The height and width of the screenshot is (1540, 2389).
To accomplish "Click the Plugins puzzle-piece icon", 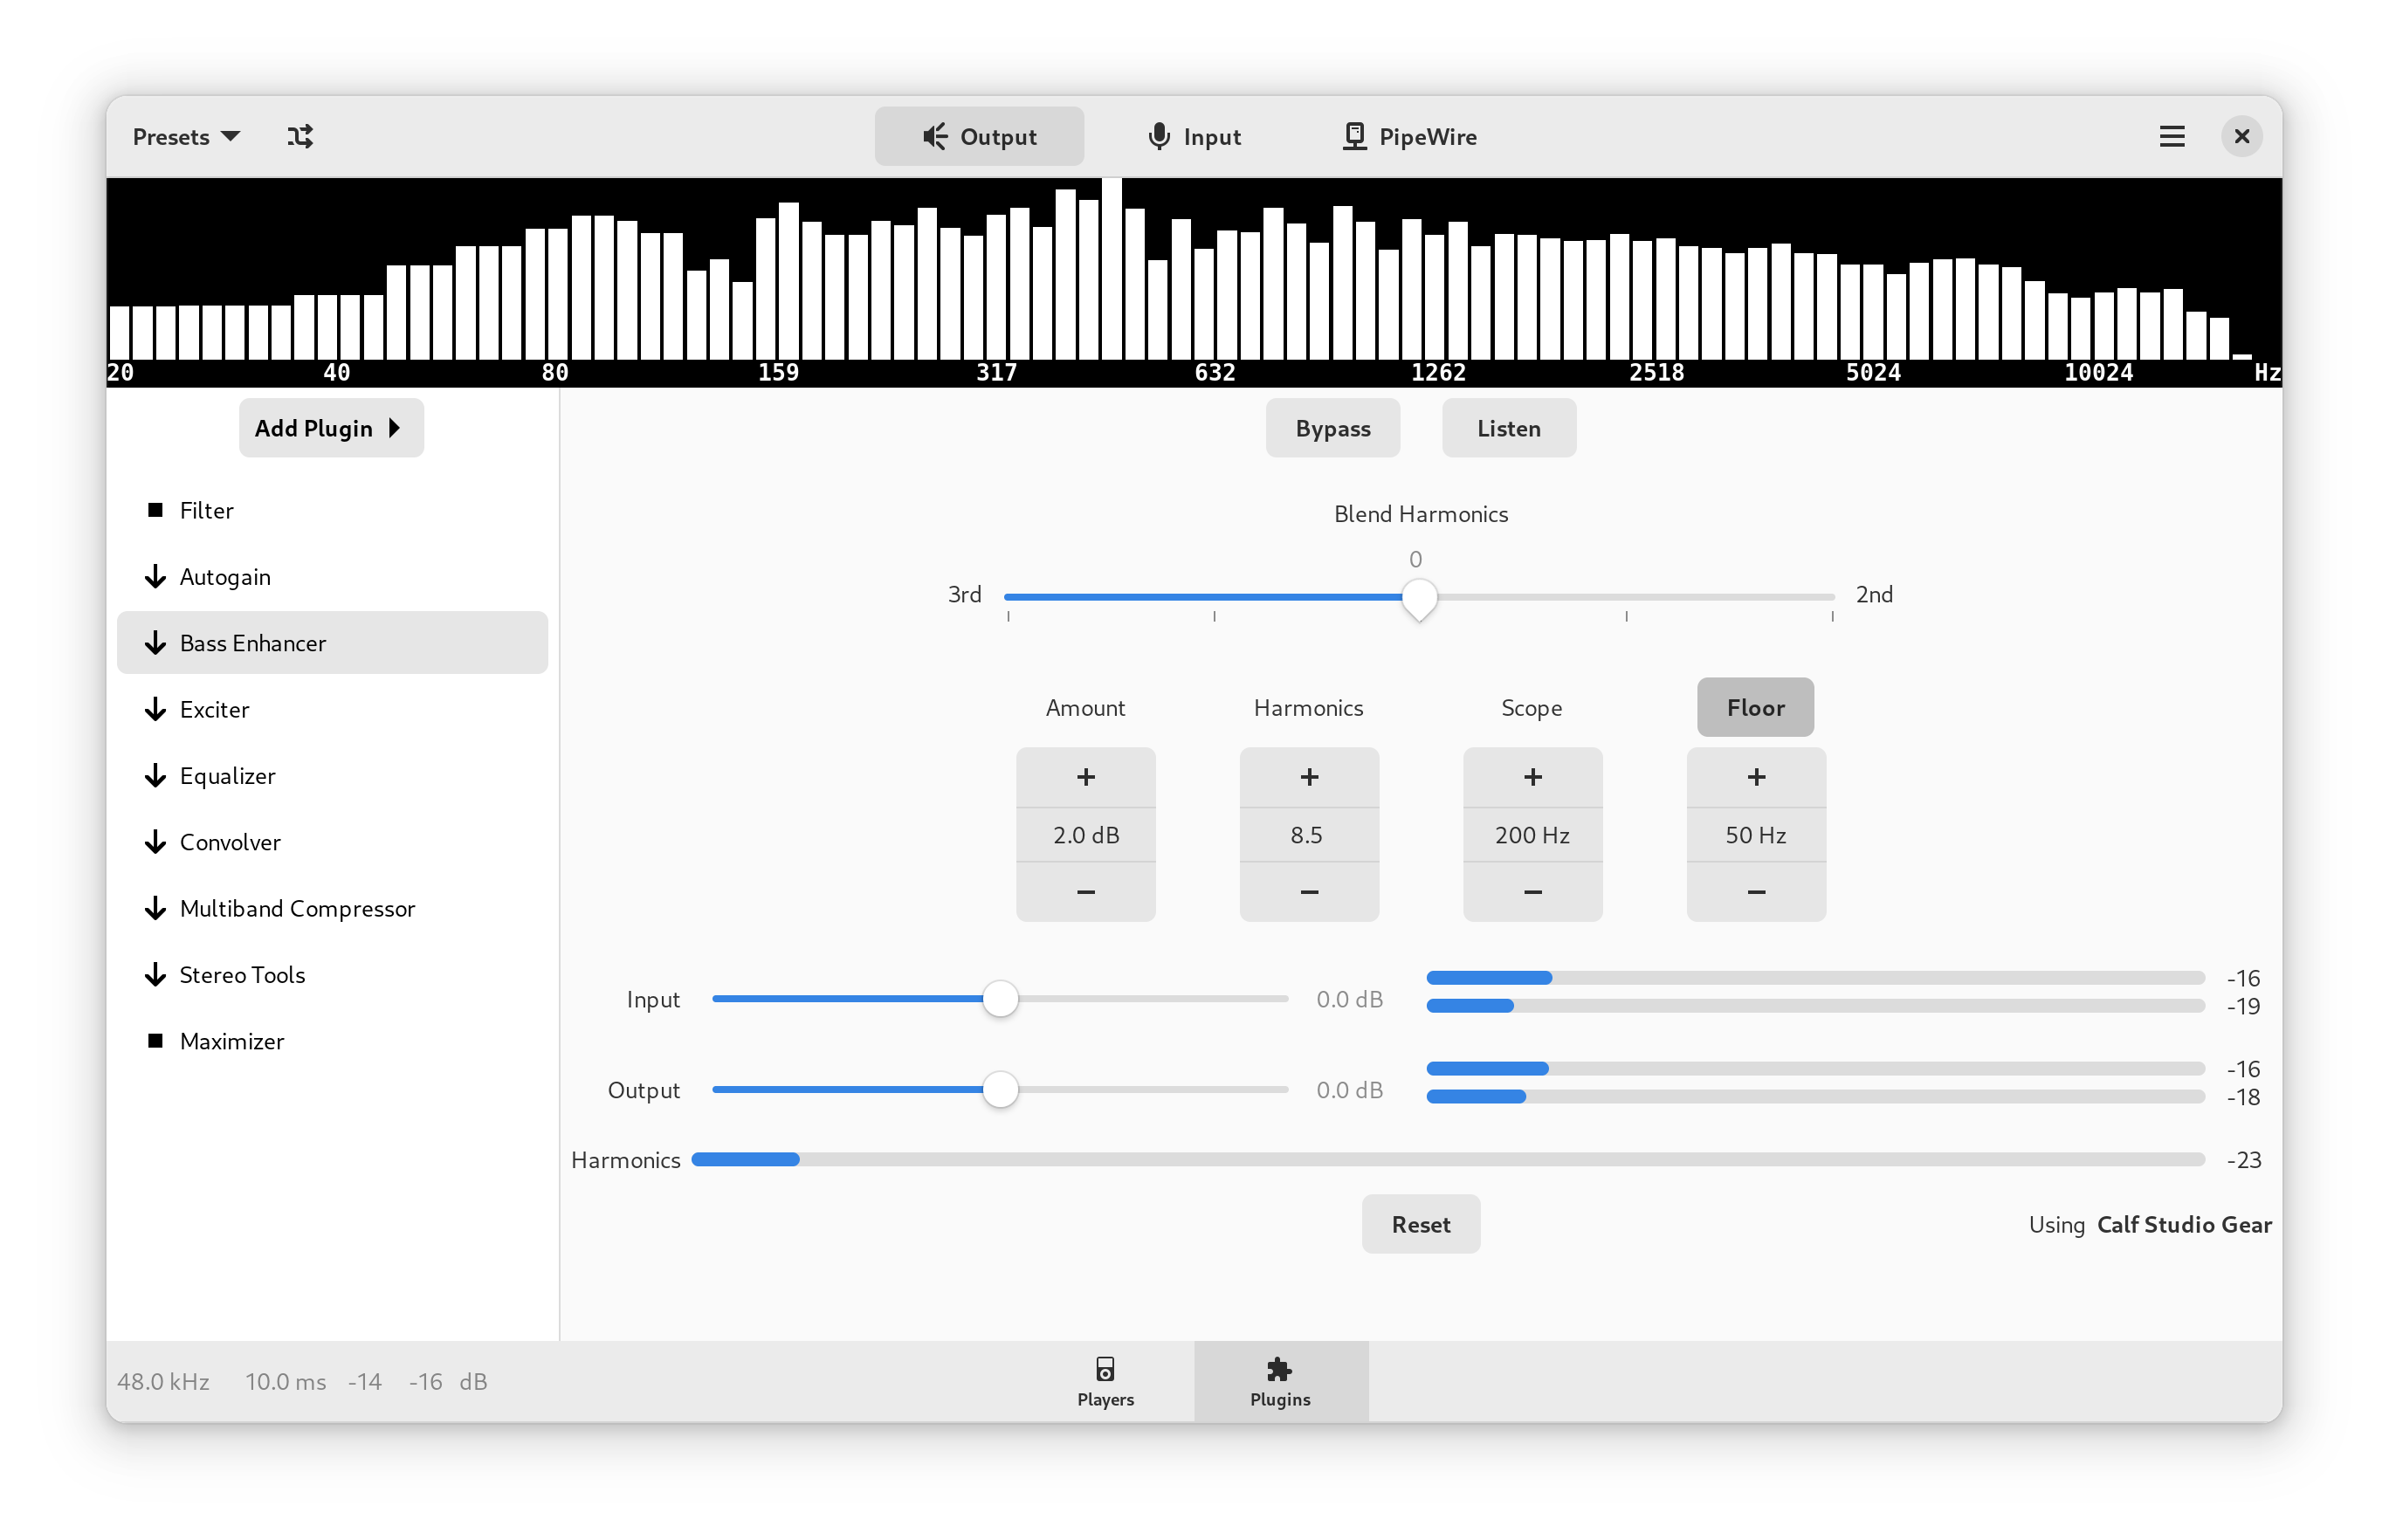I will (x=1279, y=1369).
